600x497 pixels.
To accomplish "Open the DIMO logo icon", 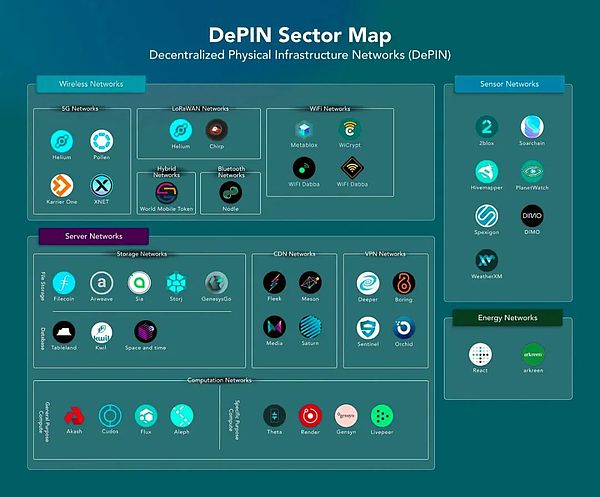I will click(533, 216).
